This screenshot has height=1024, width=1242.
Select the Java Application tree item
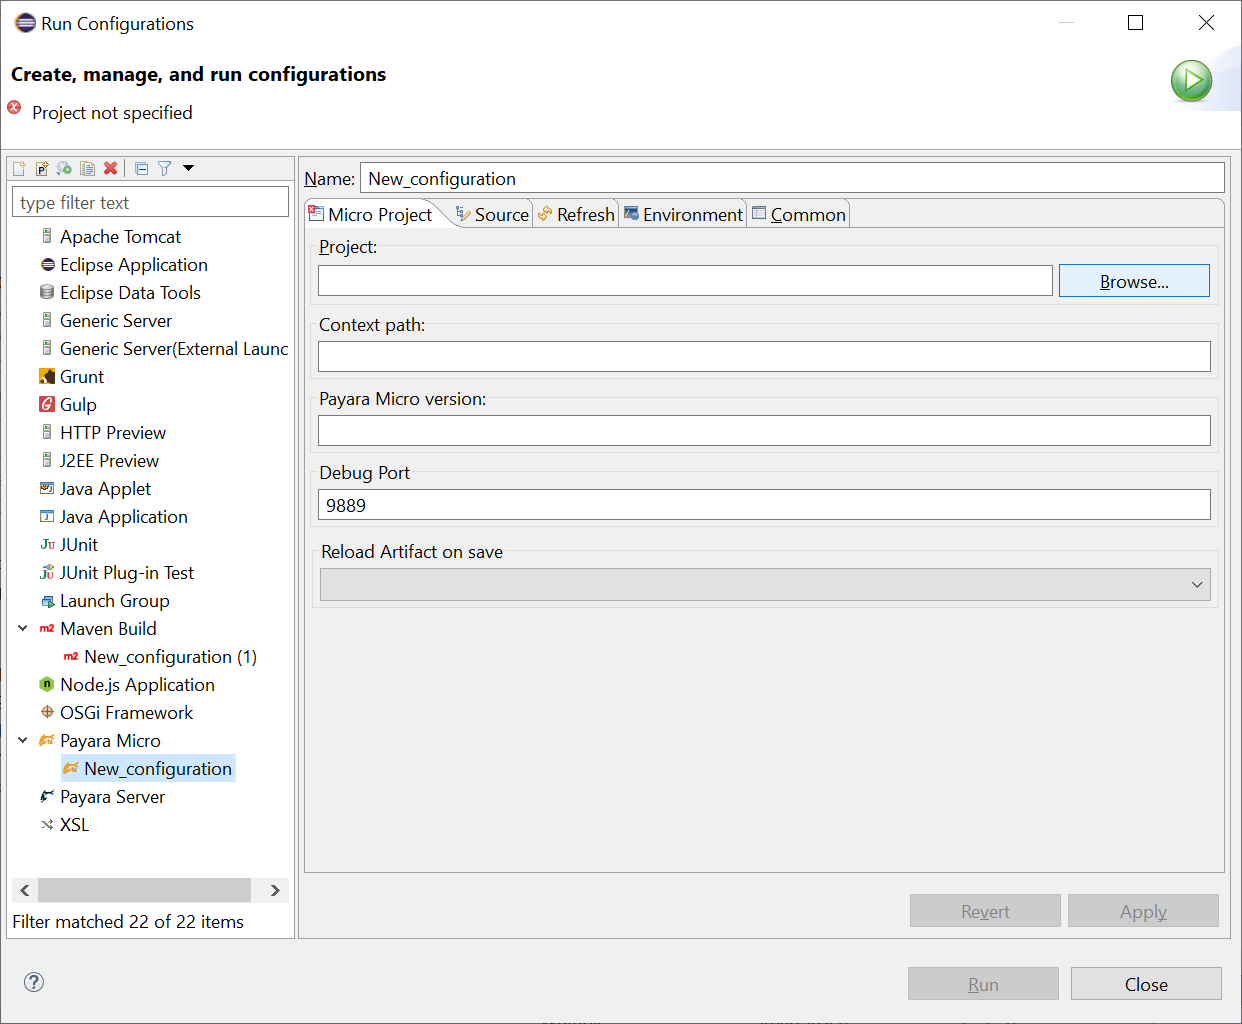point(123,517)
